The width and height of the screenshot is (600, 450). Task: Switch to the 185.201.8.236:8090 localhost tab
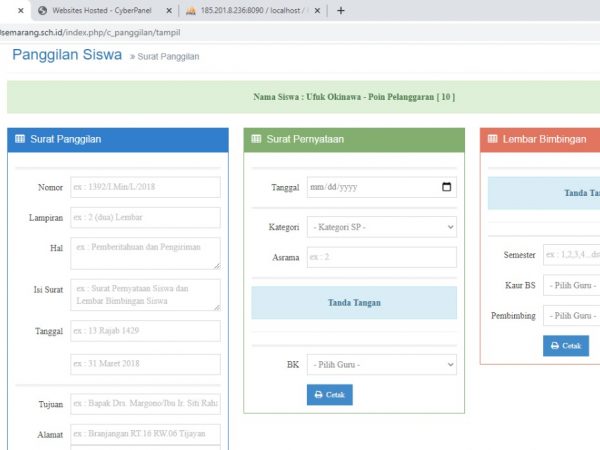[253, 11]
